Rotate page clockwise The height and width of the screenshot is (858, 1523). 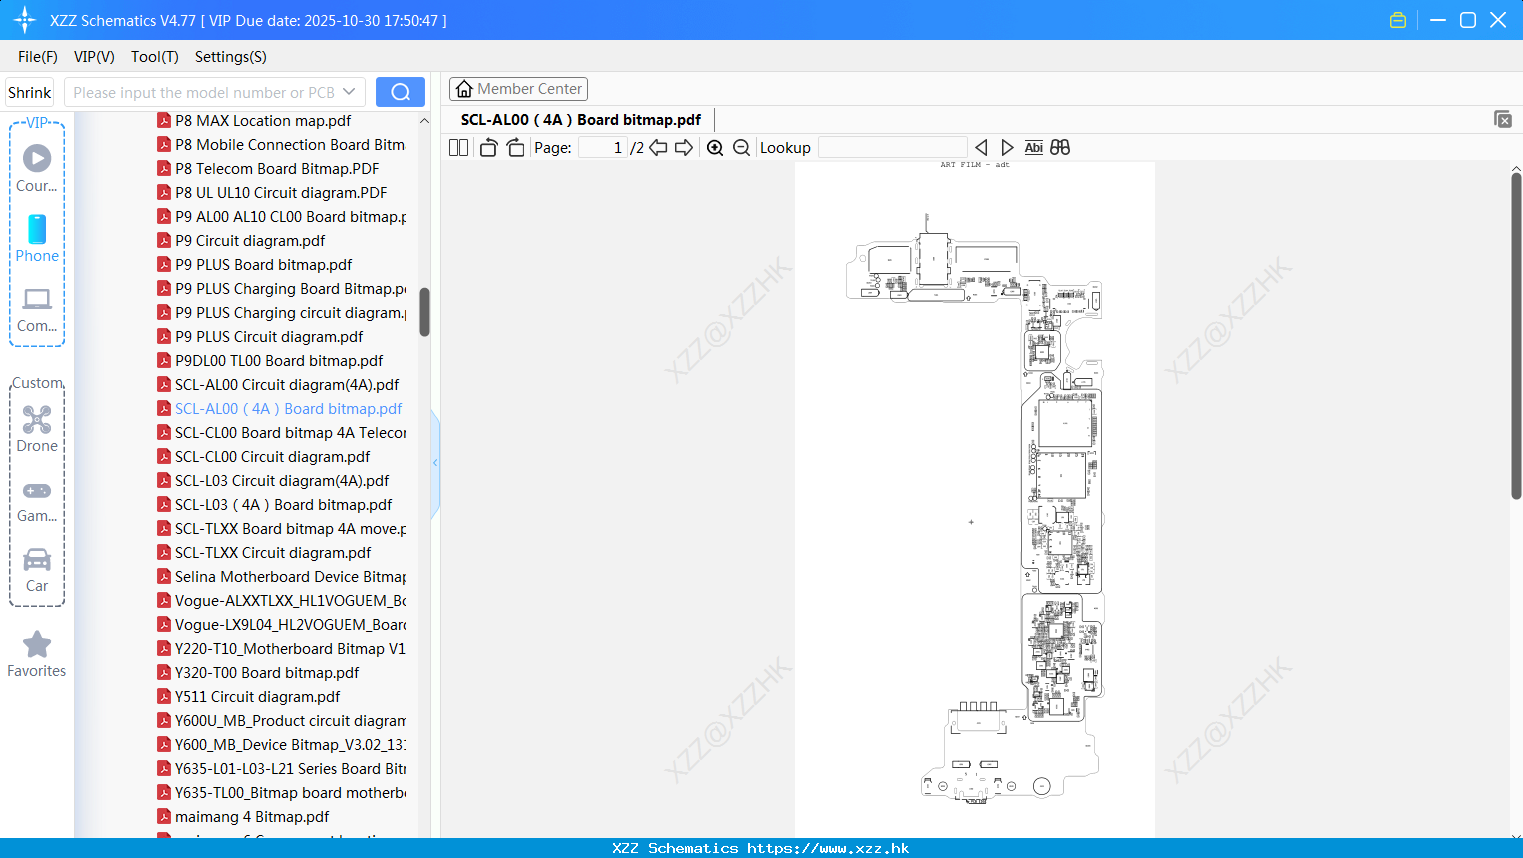point(515,148)
